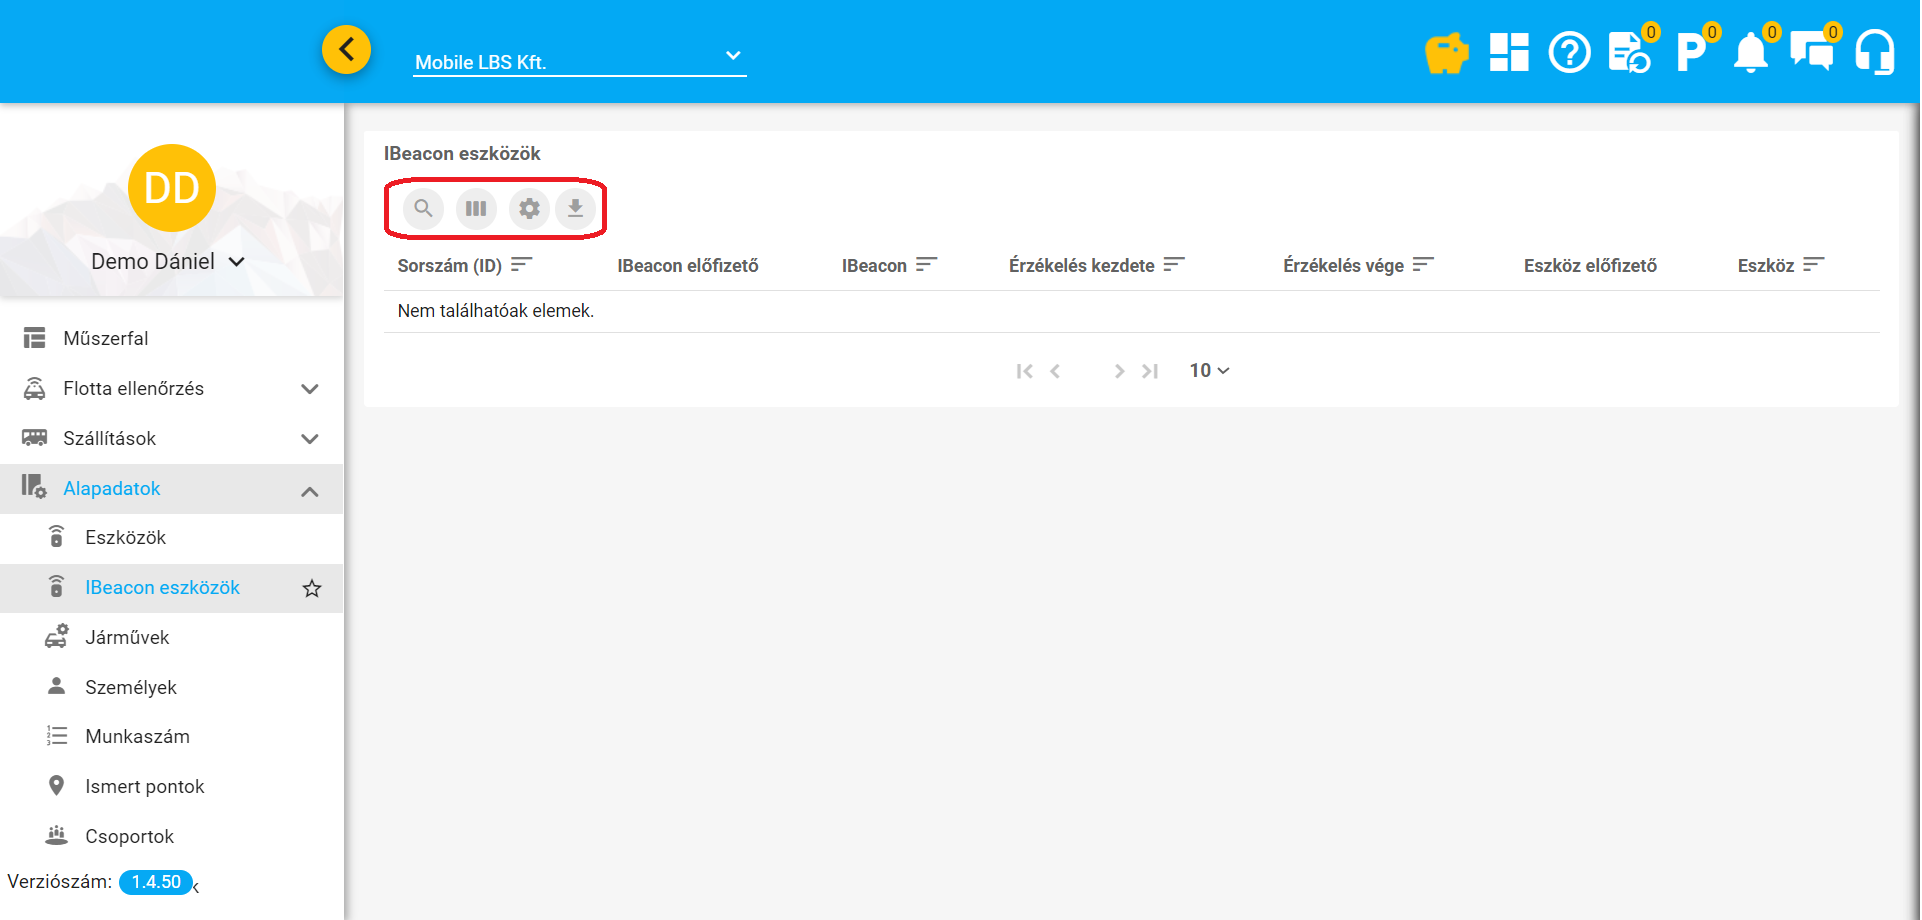Open the rows-per-page 10 dropdown

click(1209, 371)
